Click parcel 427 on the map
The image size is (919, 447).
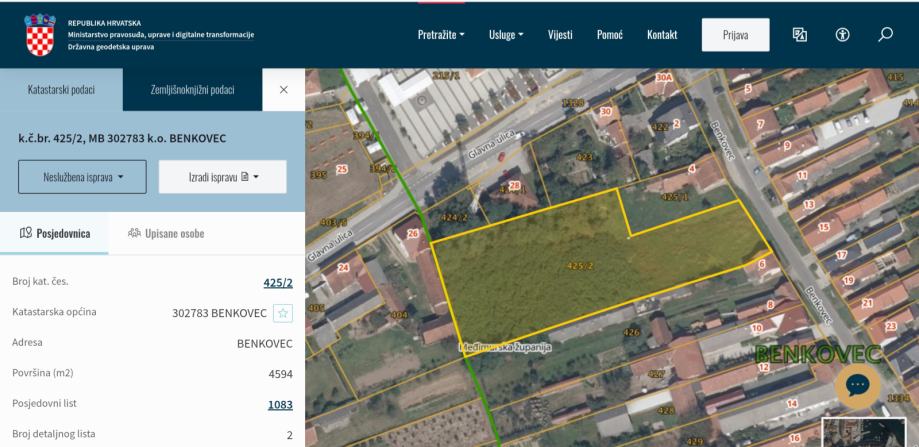(x=656, y=374)
